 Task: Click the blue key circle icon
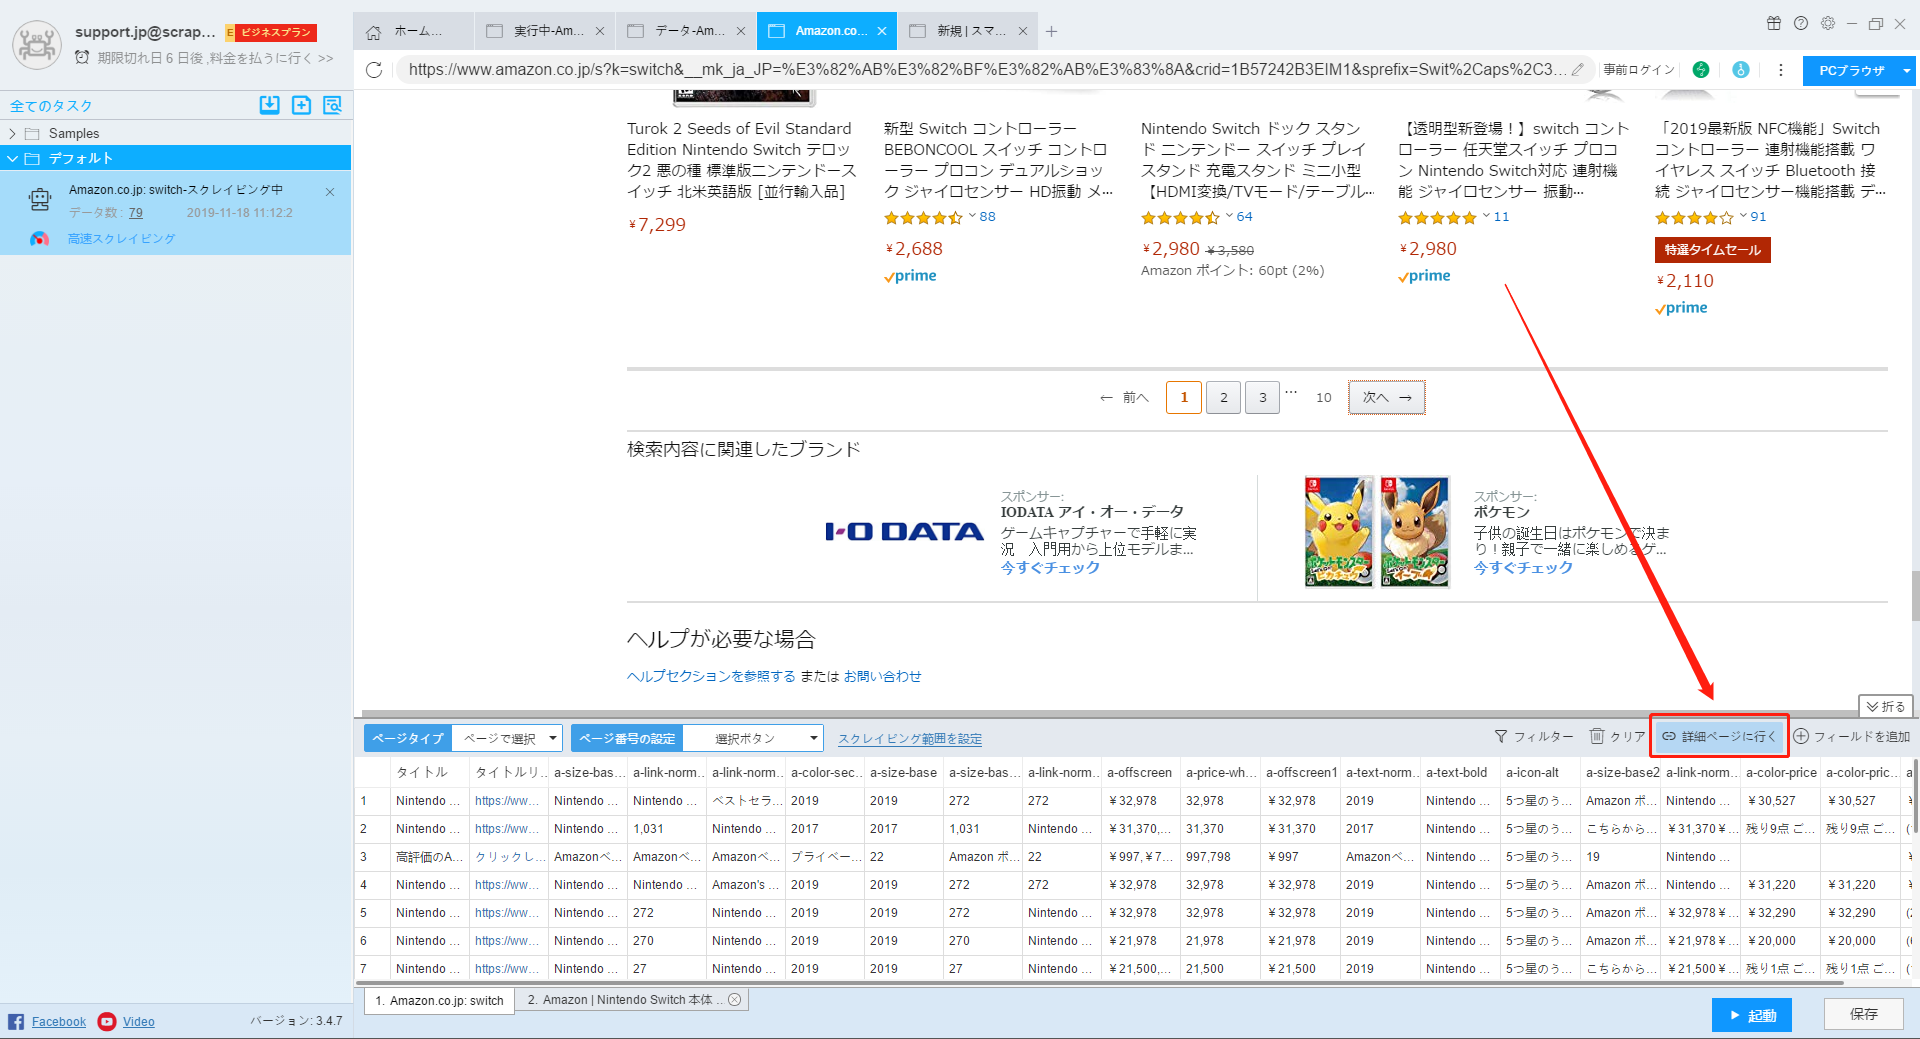coord(1741,70)
